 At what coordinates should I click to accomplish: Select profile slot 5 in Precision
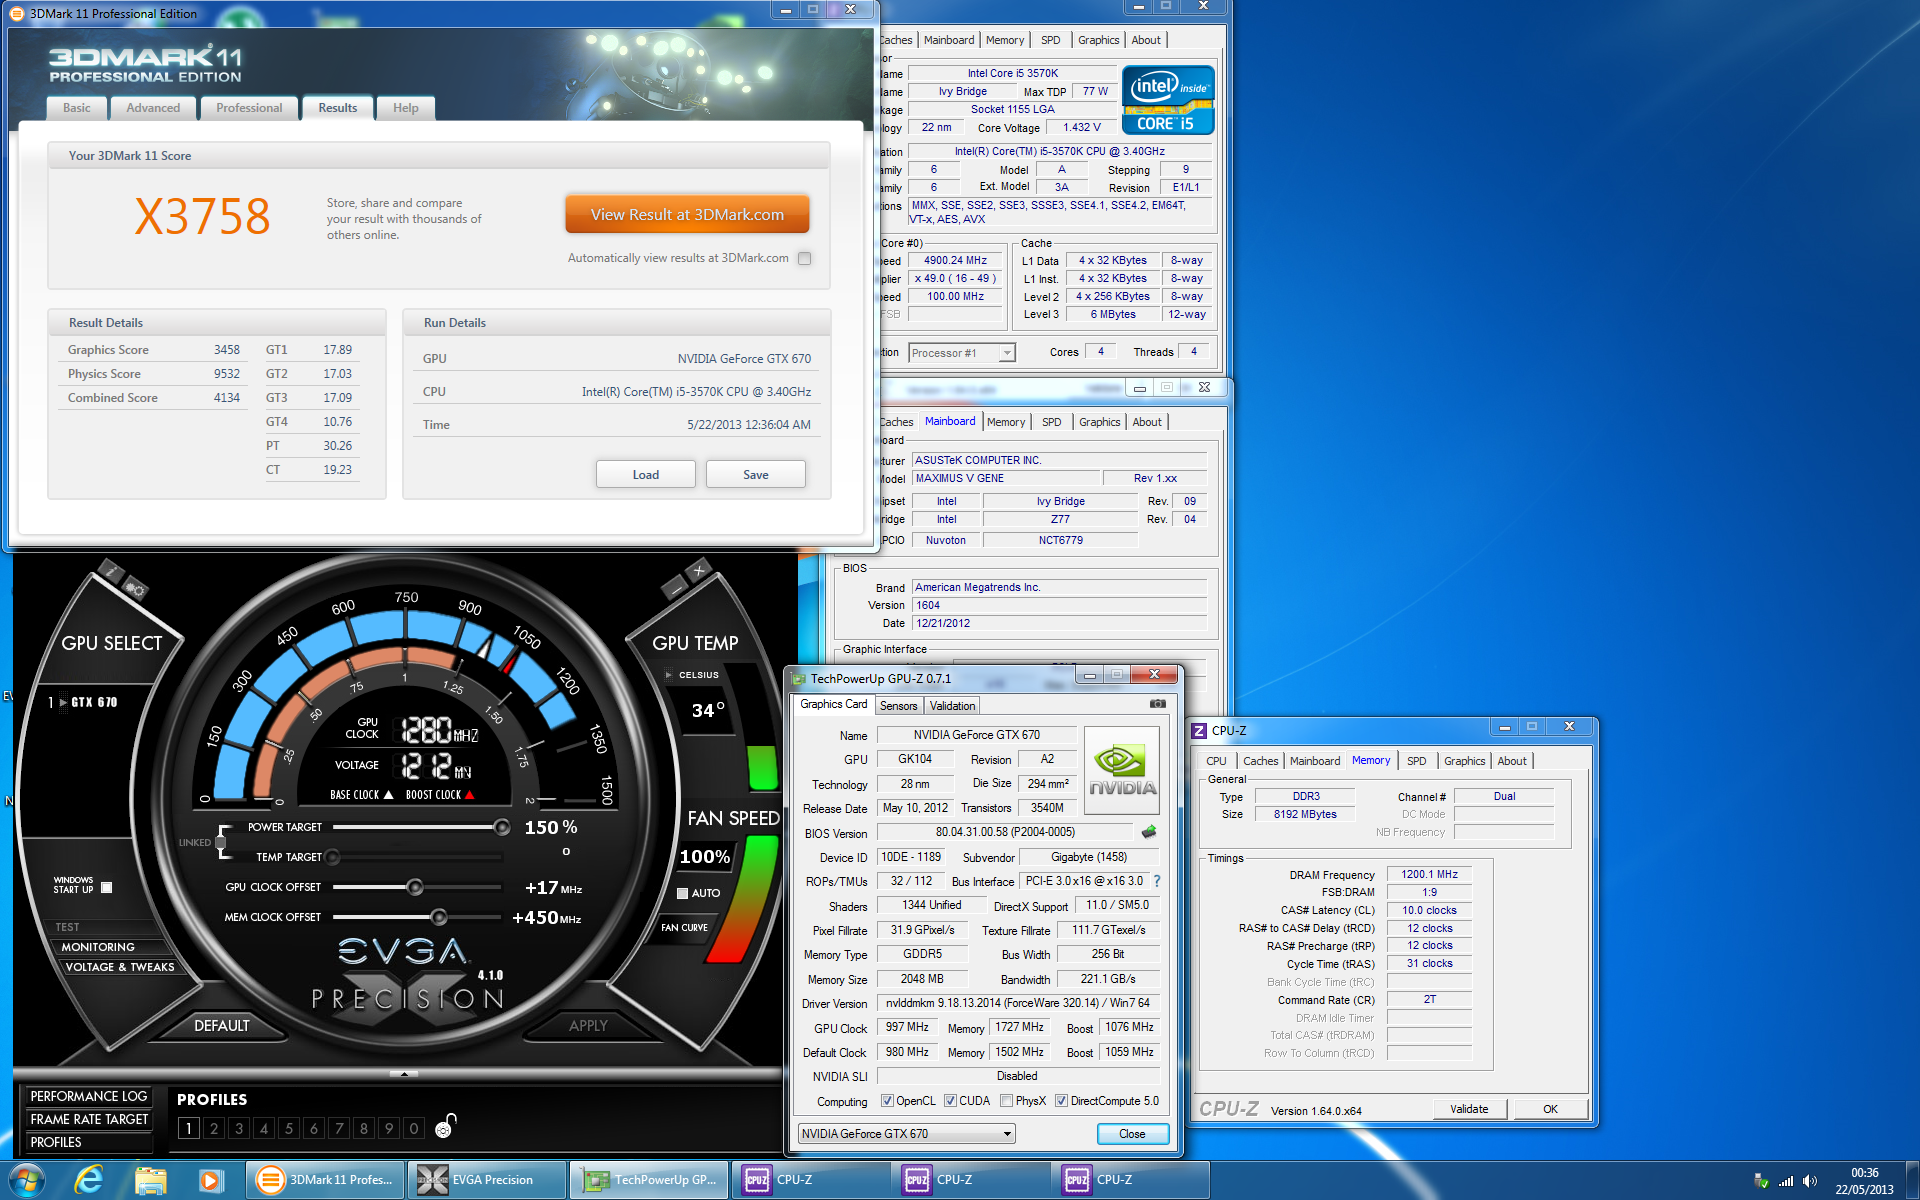288,1128
